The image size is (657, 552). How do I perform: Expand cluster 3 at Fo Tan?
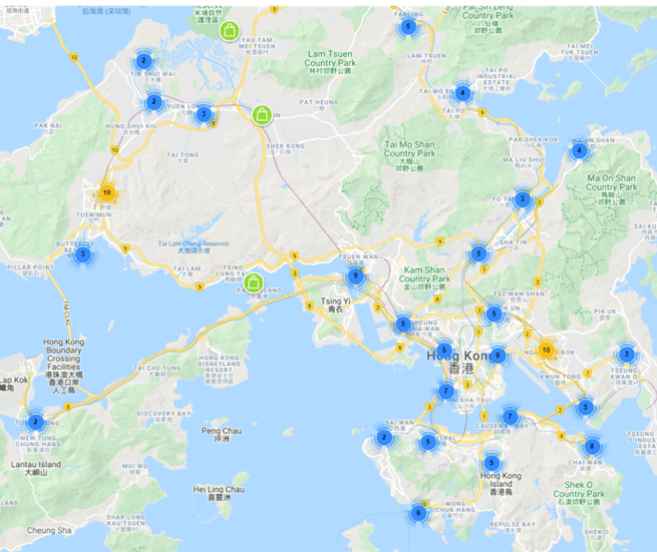coord(522,199)
